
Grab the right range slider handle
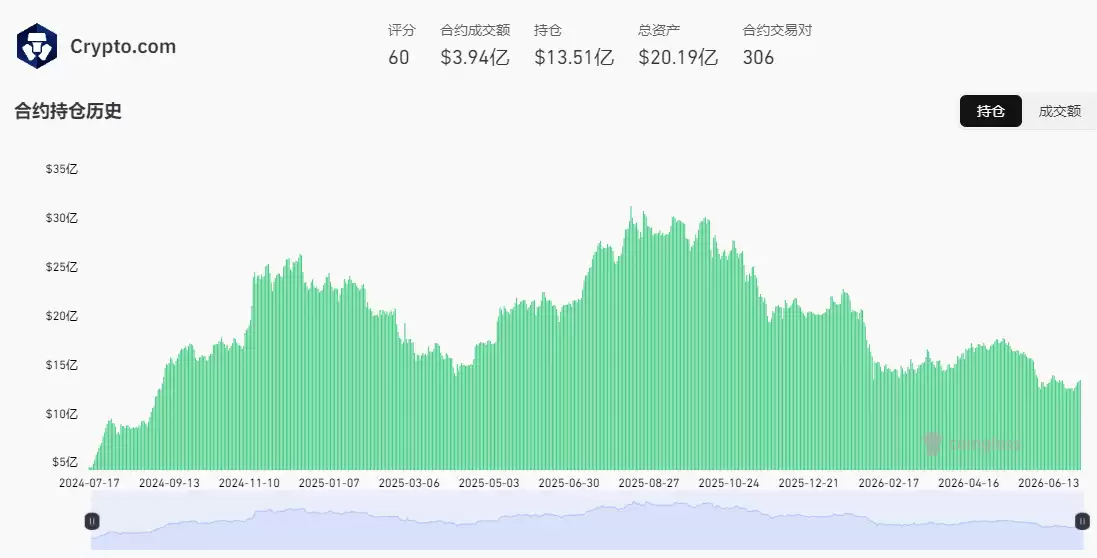1082,521
